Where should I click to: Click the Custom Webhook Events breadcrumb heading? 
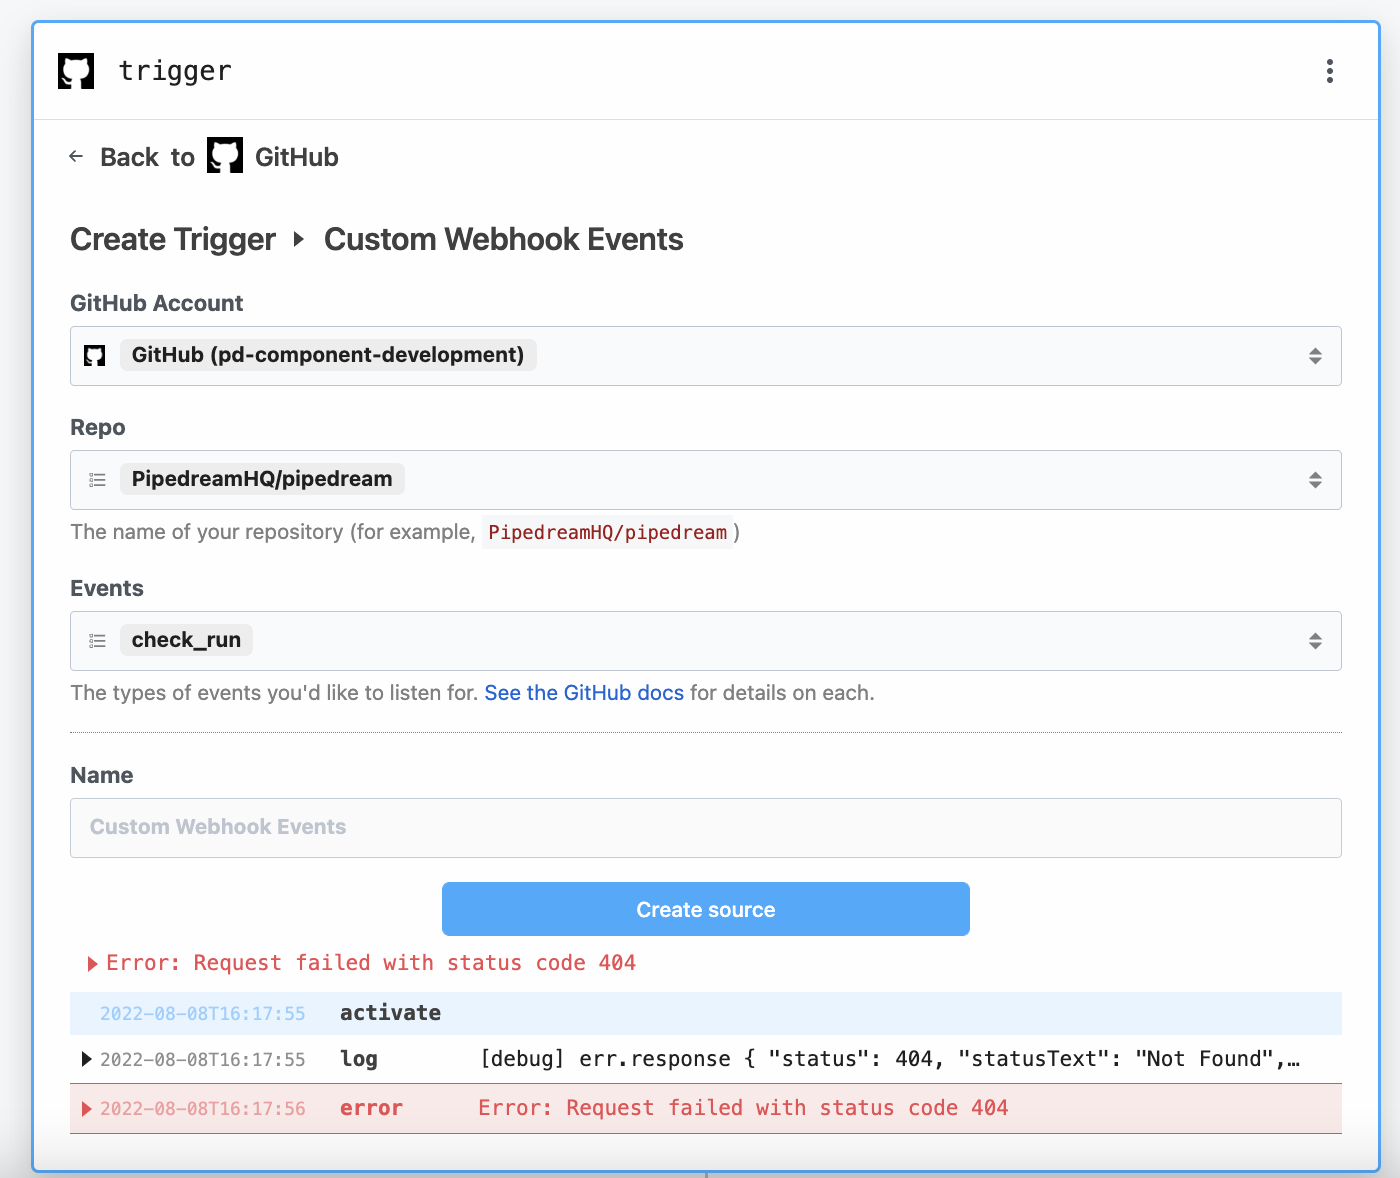[x=504, y=239]
